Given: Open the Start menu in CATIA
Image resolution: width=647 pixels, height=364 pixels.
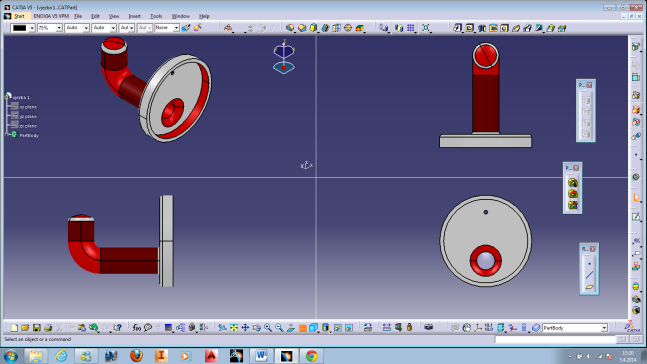Looking at the screenshot, I should pos(19,16).
